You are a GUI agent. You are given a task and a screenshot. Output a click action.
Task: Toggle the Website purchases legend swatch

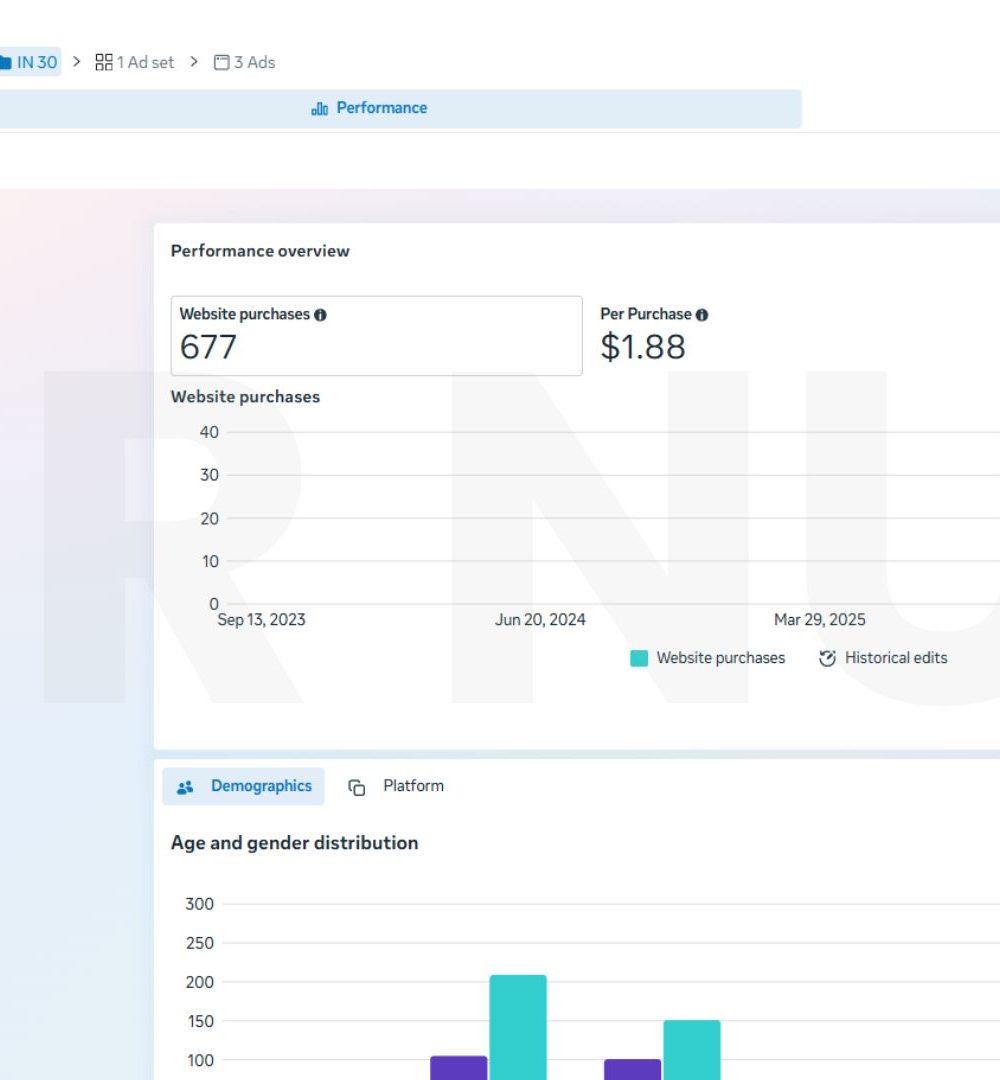pos(639,658)
